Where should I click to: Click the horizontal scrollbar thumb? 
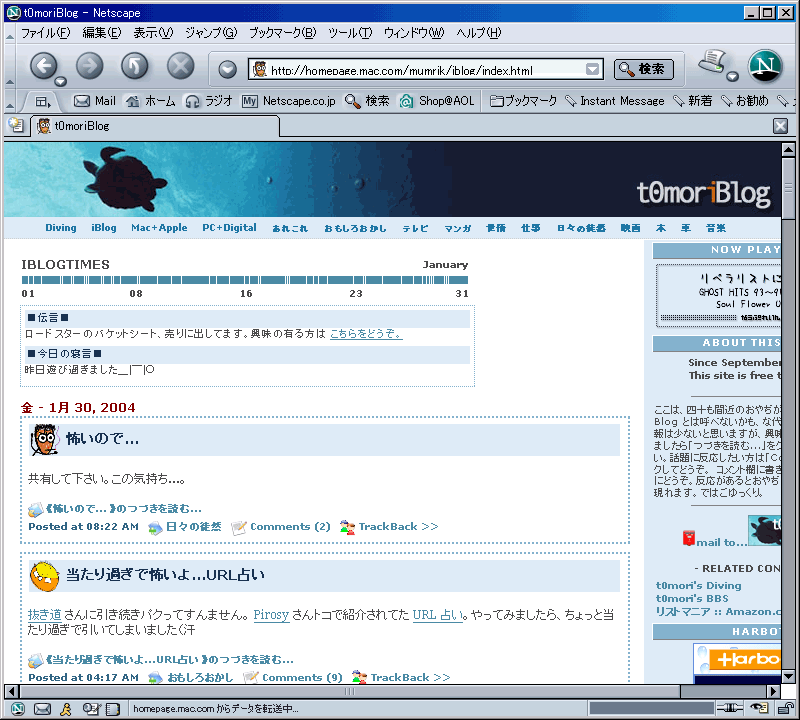tap(349, 691)
